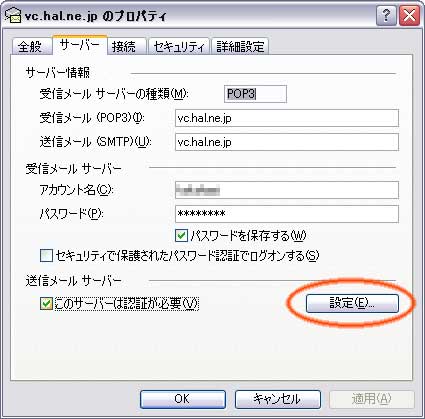Switch to the 全般 tab
This screenshot has width=425, height=419.
(x=31, y=46)
